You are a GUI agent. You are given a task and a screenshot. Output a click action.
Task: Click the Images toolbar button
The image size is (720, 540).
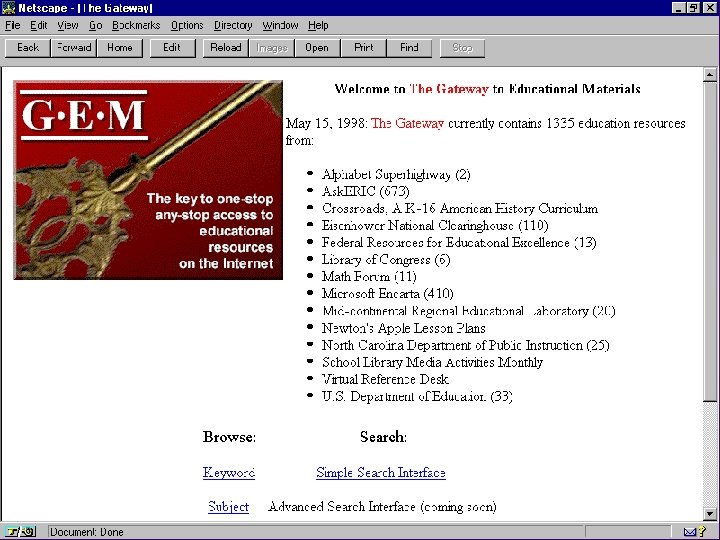[271, 48]
